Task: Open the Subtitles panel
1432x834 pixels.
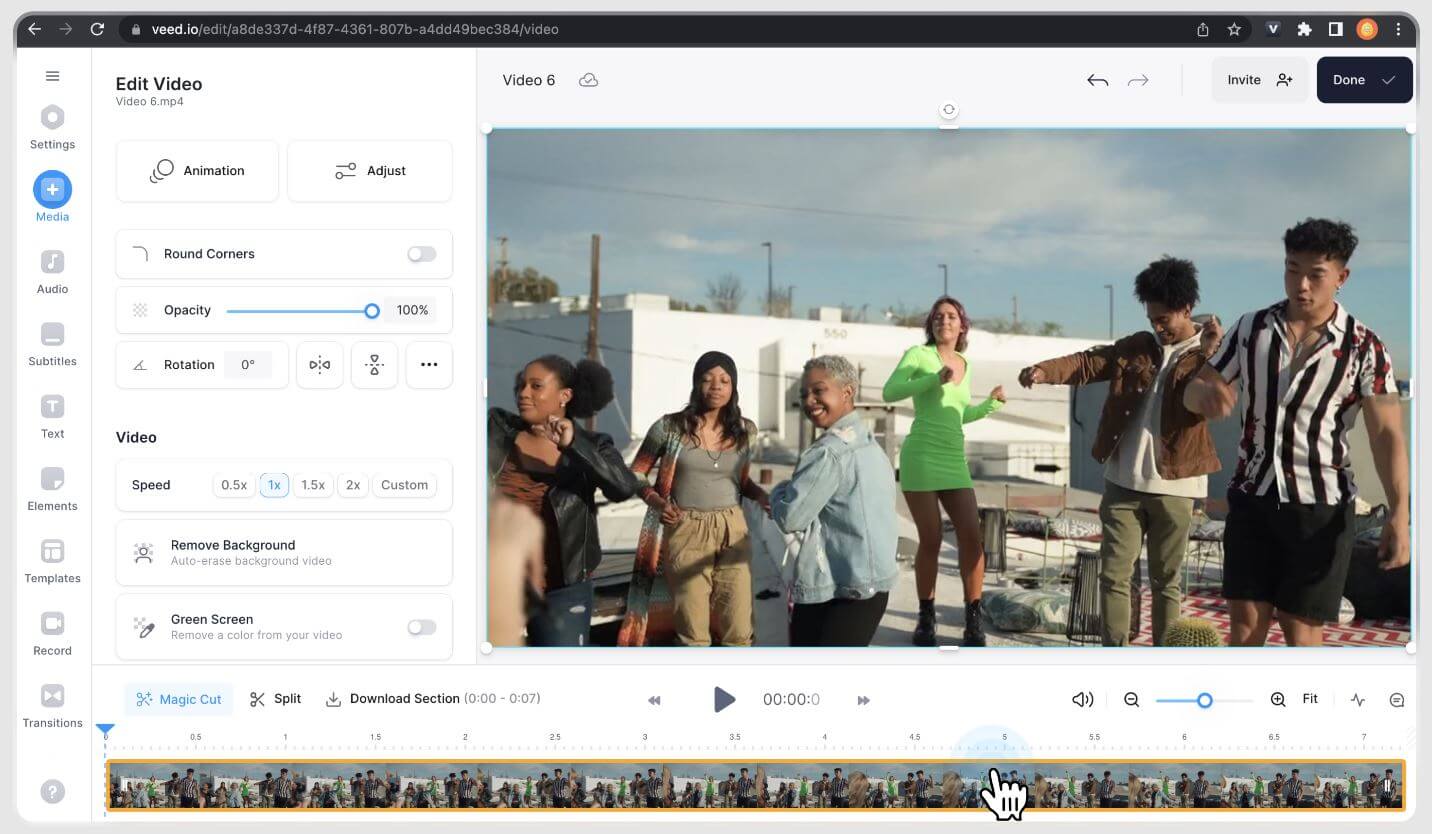Action: click(x=52, y=344)
